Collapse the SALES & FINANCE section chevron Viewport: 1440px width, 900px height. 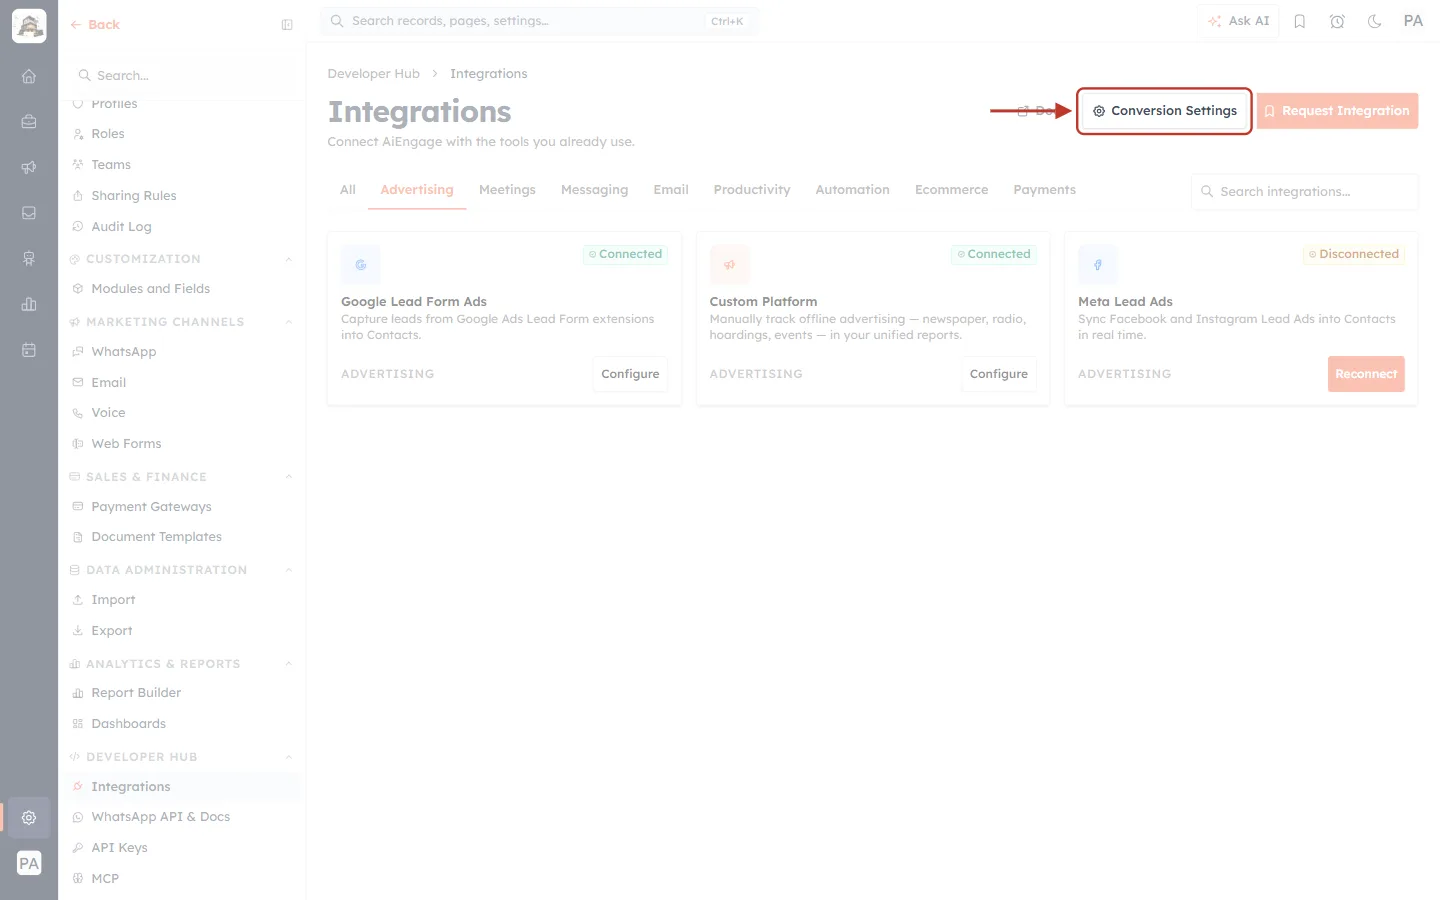(289, 477)
